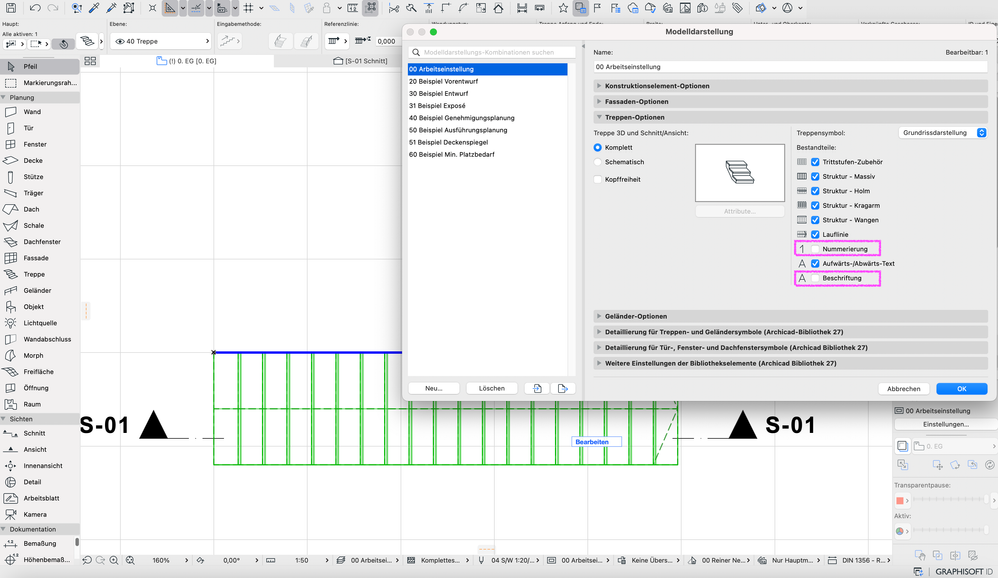Screen dimensions: 998x578
Task: Expand Weitere Einstellungen der Bibliothekselemente
Action: tap(791, 363)
